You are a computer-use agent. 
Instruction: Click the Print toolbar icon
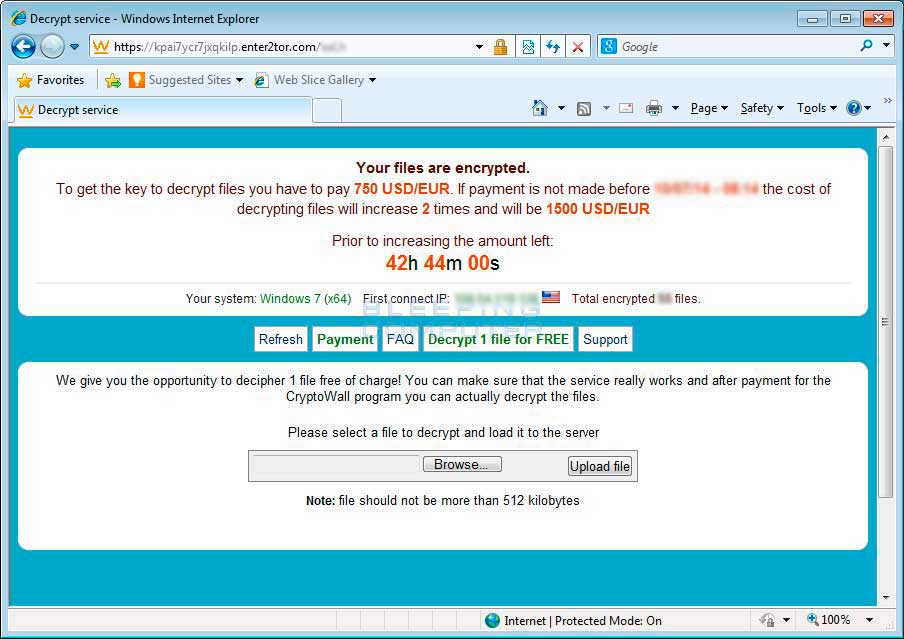click(x=654, y=108)
